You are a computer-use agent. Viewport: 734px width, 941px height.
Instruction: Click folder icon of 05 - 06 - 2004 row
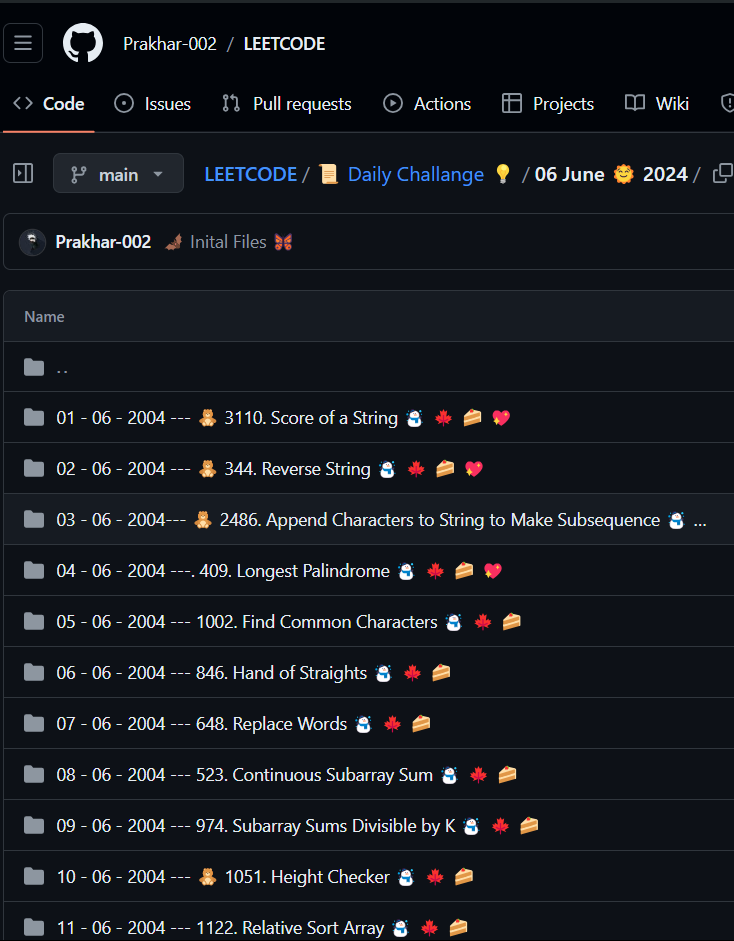[x=34, y=621]
